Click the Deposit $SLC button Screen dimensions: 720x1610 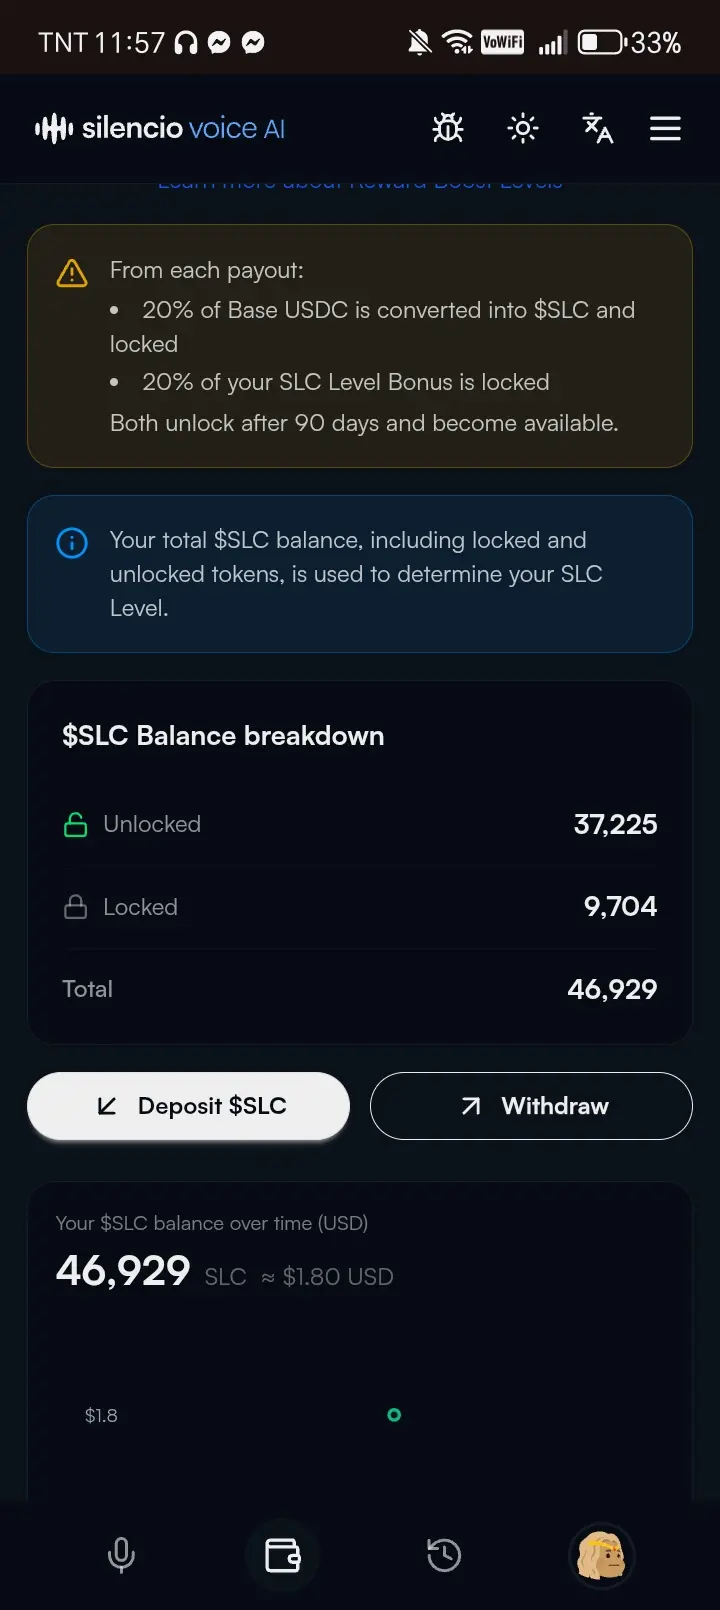[188, 1106]
